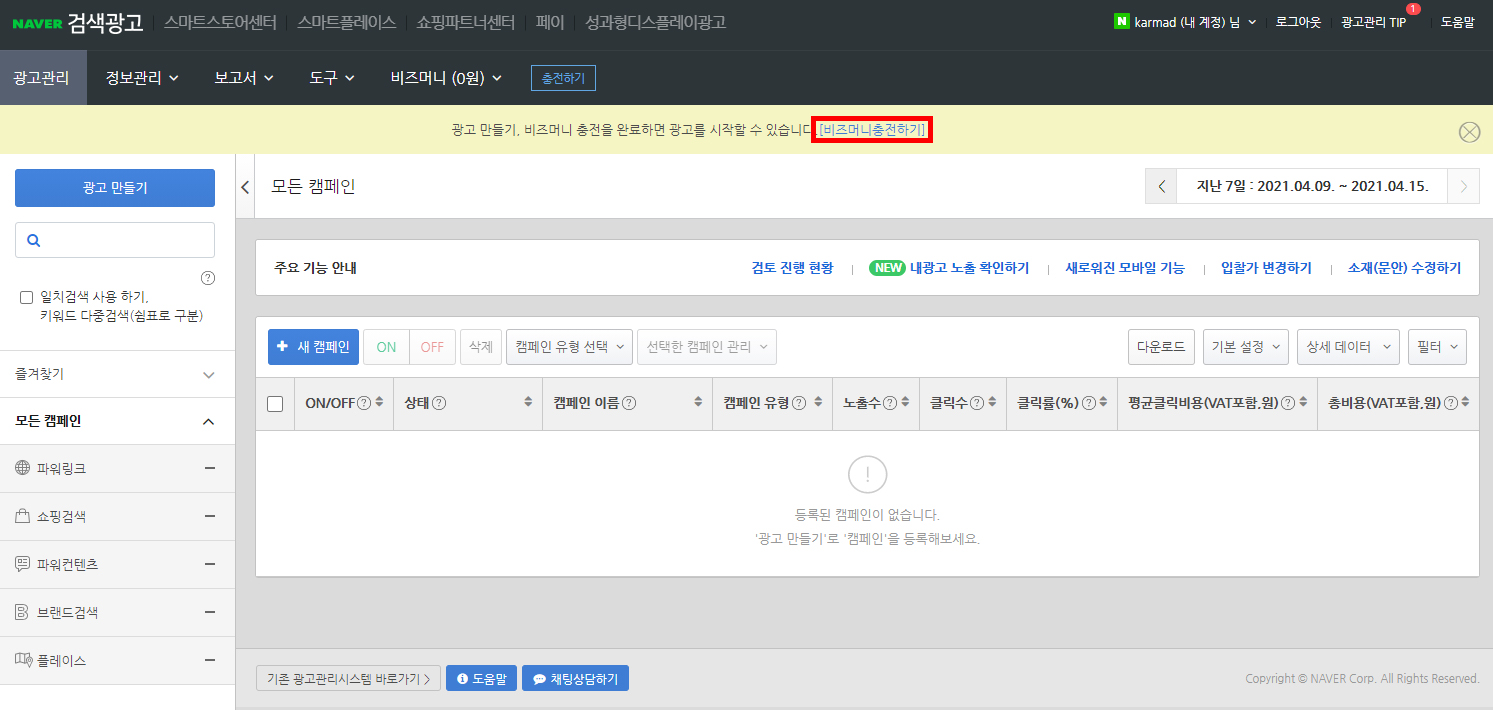
Task: Open 페이 link in top bar
Action: 550,22
